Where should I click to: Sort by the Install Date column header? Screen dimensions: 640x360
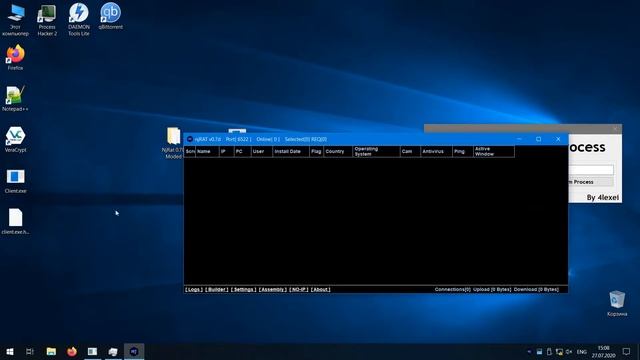click(x=291, y=151)
